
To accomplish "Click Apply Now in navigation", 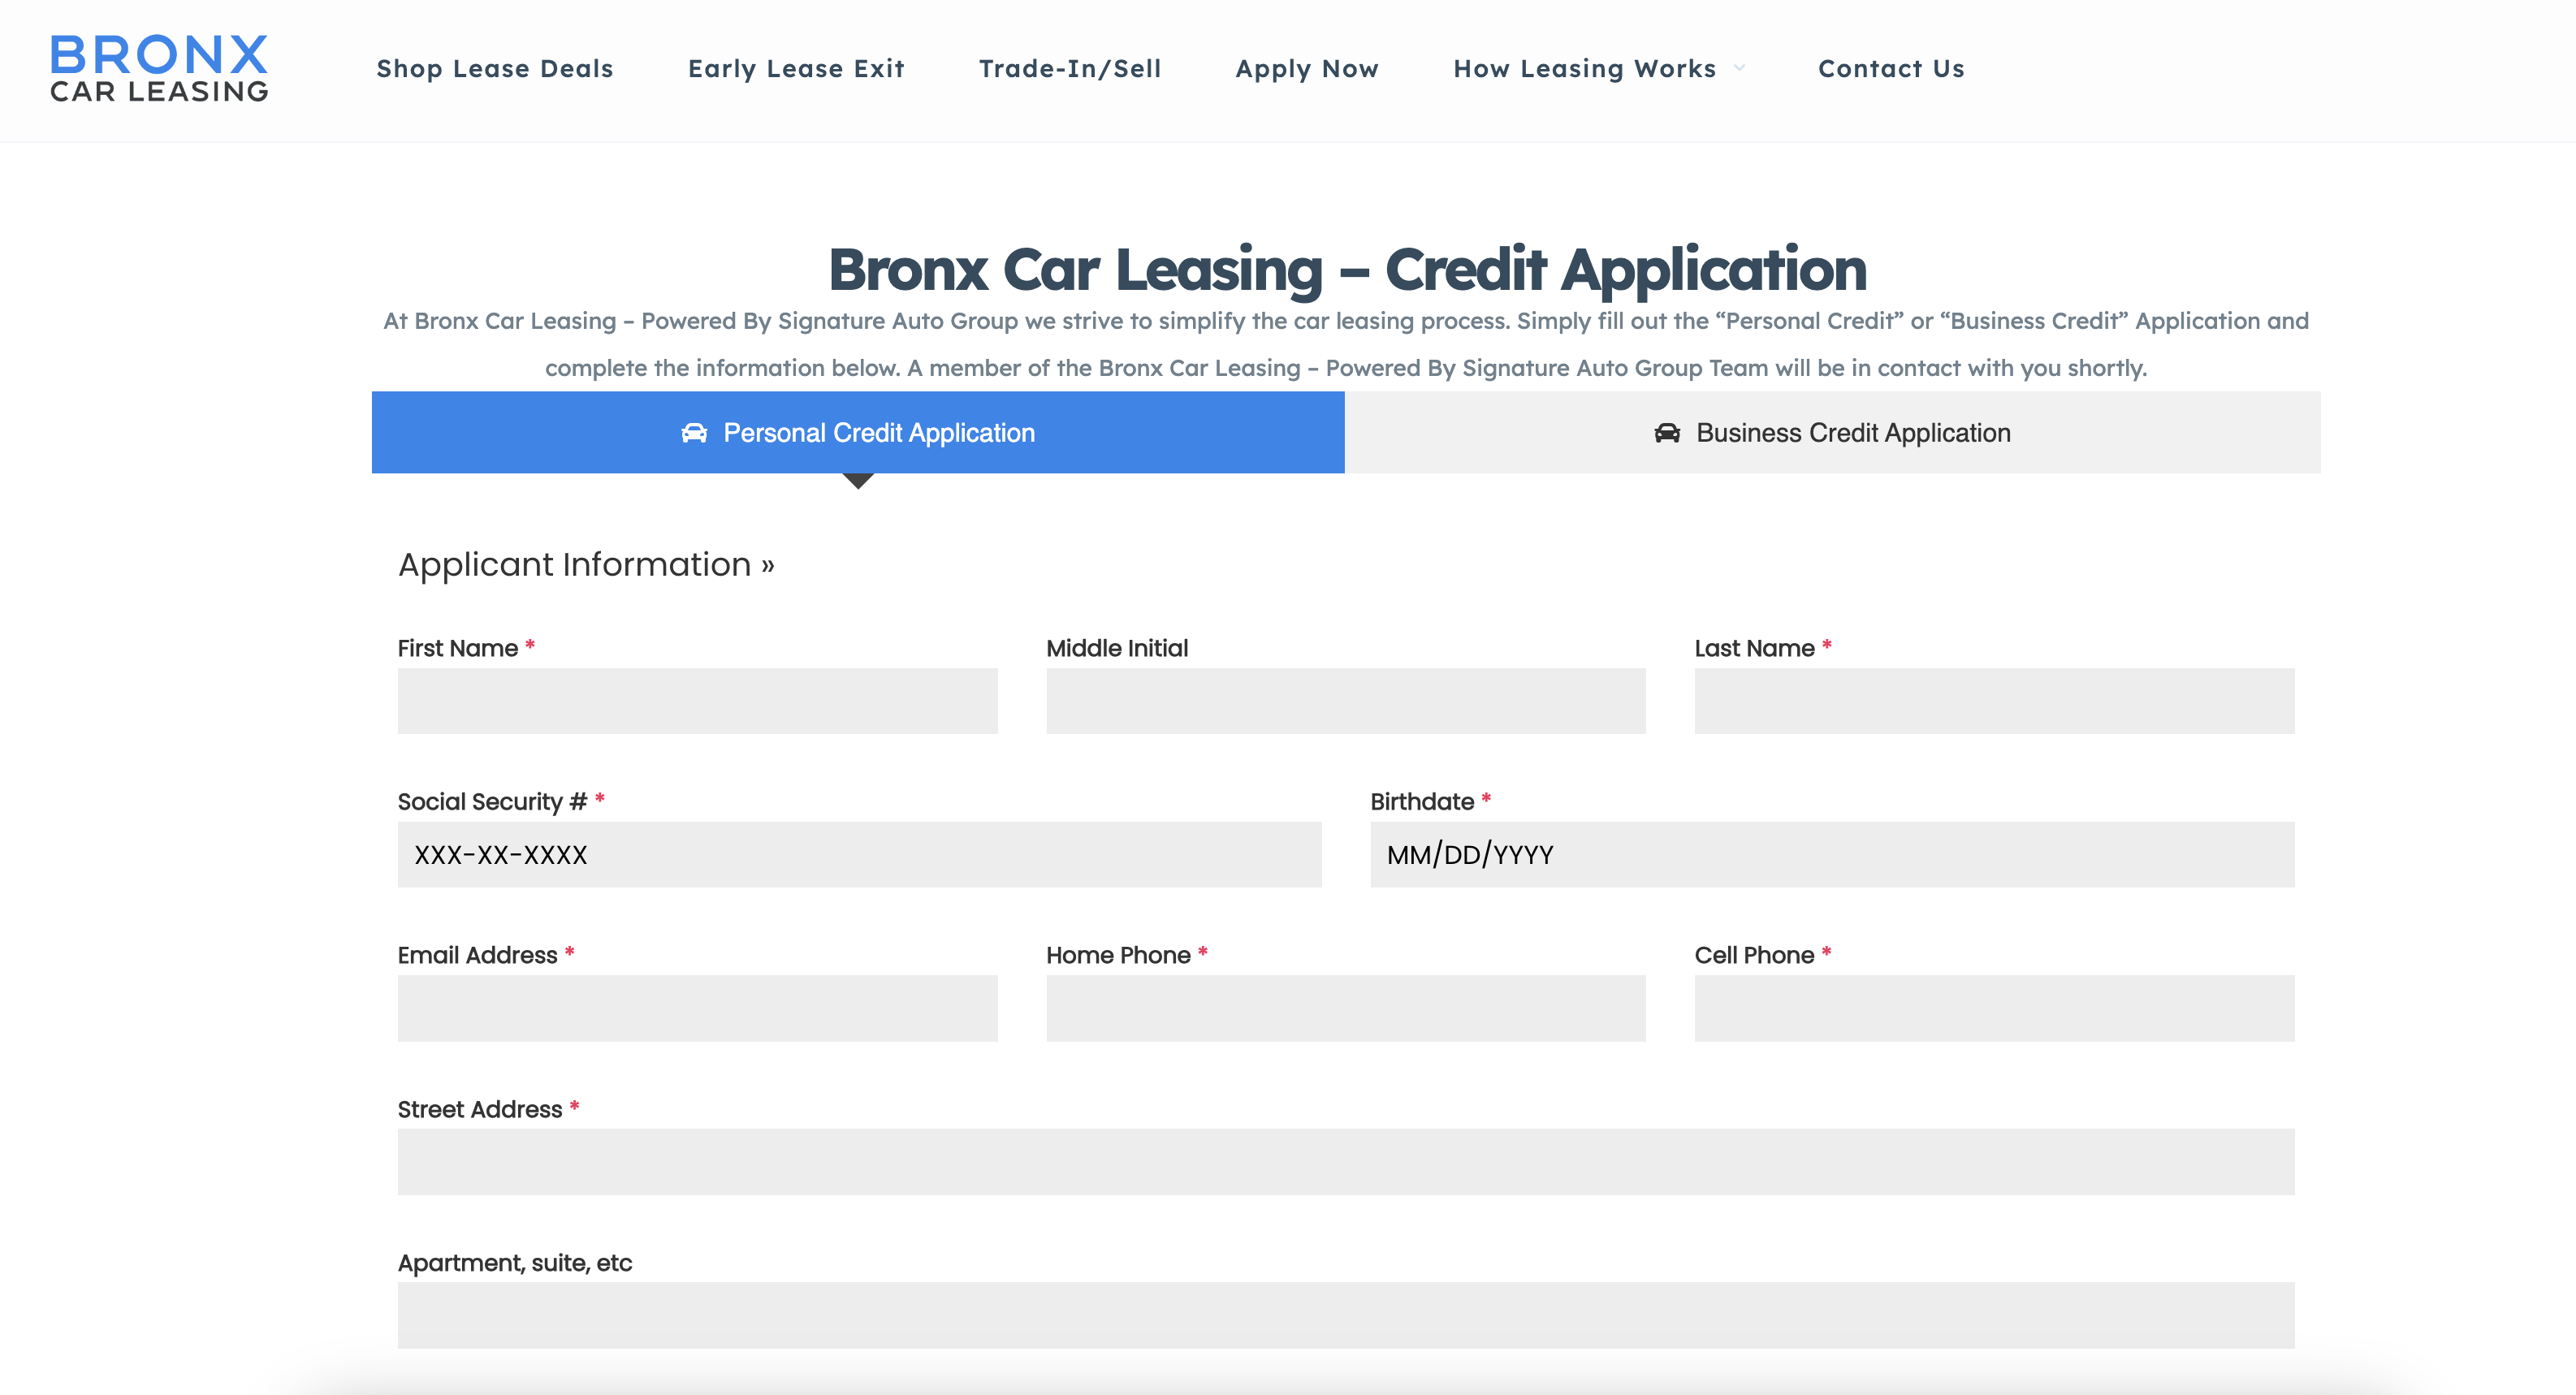I will 1306,69.
